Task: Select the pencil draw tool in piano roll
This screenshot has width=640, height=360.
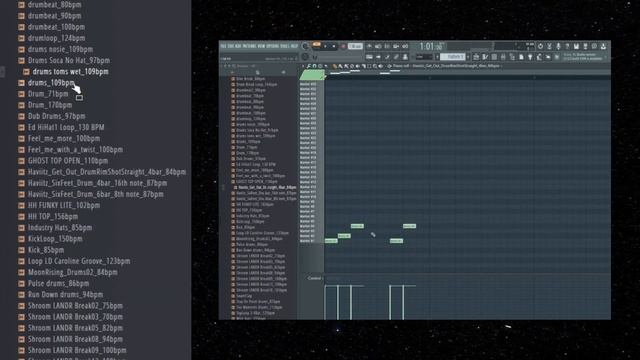Action: coord(334,66)
